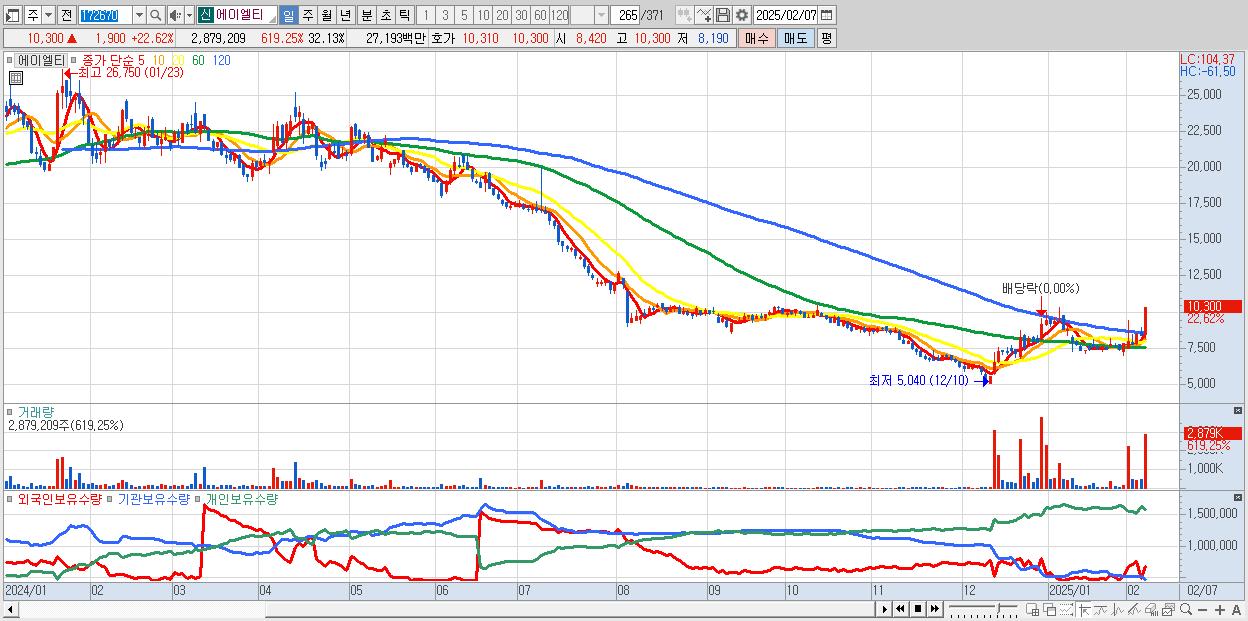Viewport: 1248px width, 621px height.
Task: Switch to 초 second chart period
Action: pos(385,15)
